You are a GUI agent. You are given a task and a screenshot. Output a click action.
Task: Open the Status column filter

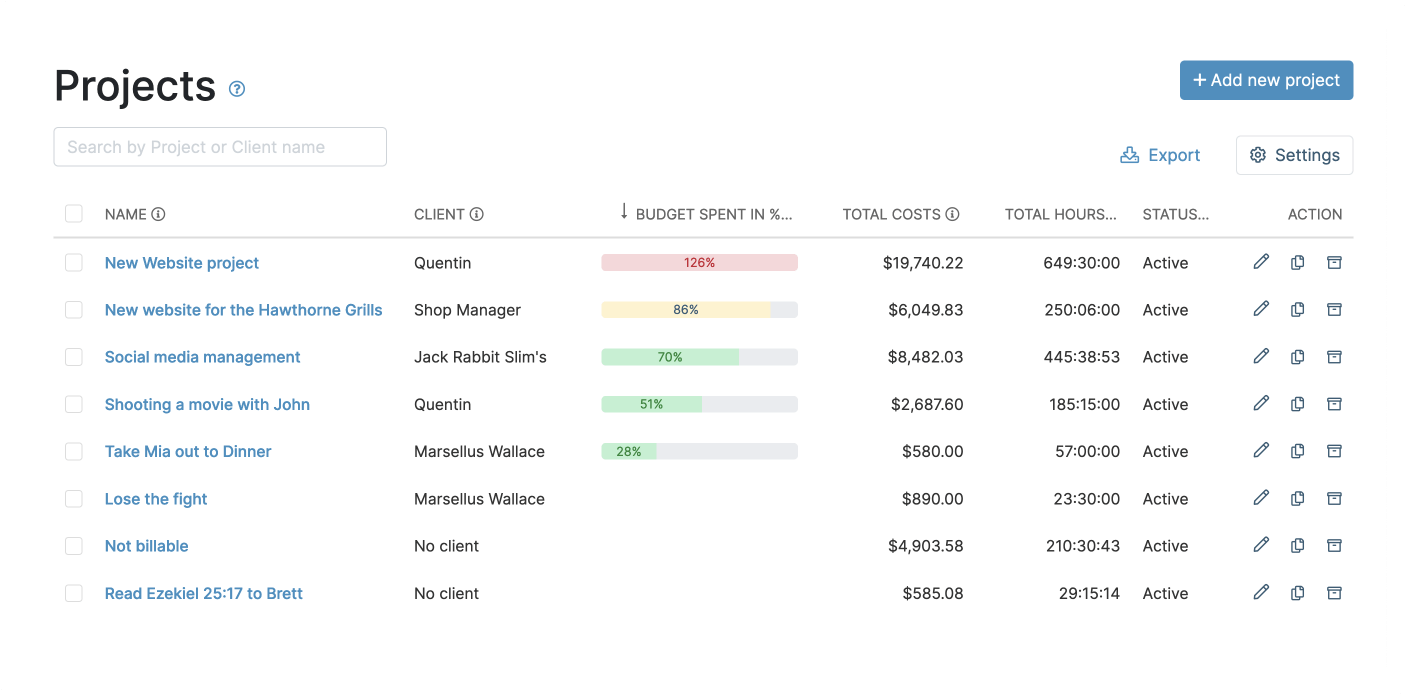point(1175,213)
